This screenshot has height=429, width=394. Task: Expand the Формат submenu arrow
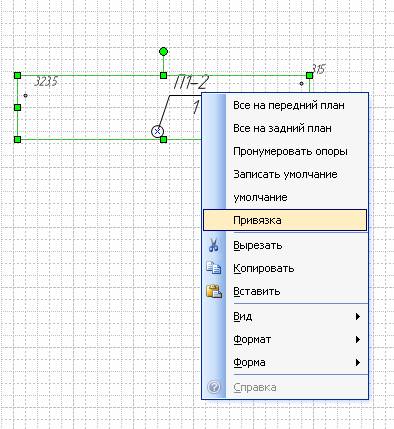coord(358,339)
